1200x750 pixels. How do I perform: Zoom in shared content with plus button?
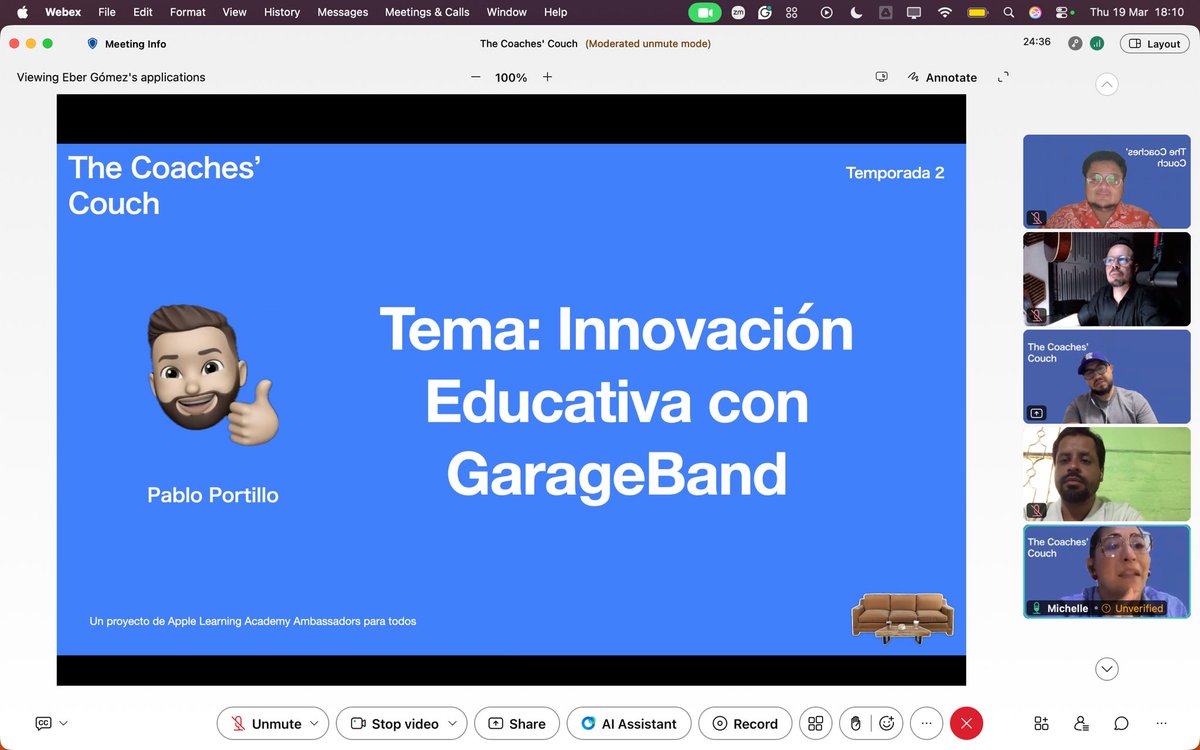[547, 77]
